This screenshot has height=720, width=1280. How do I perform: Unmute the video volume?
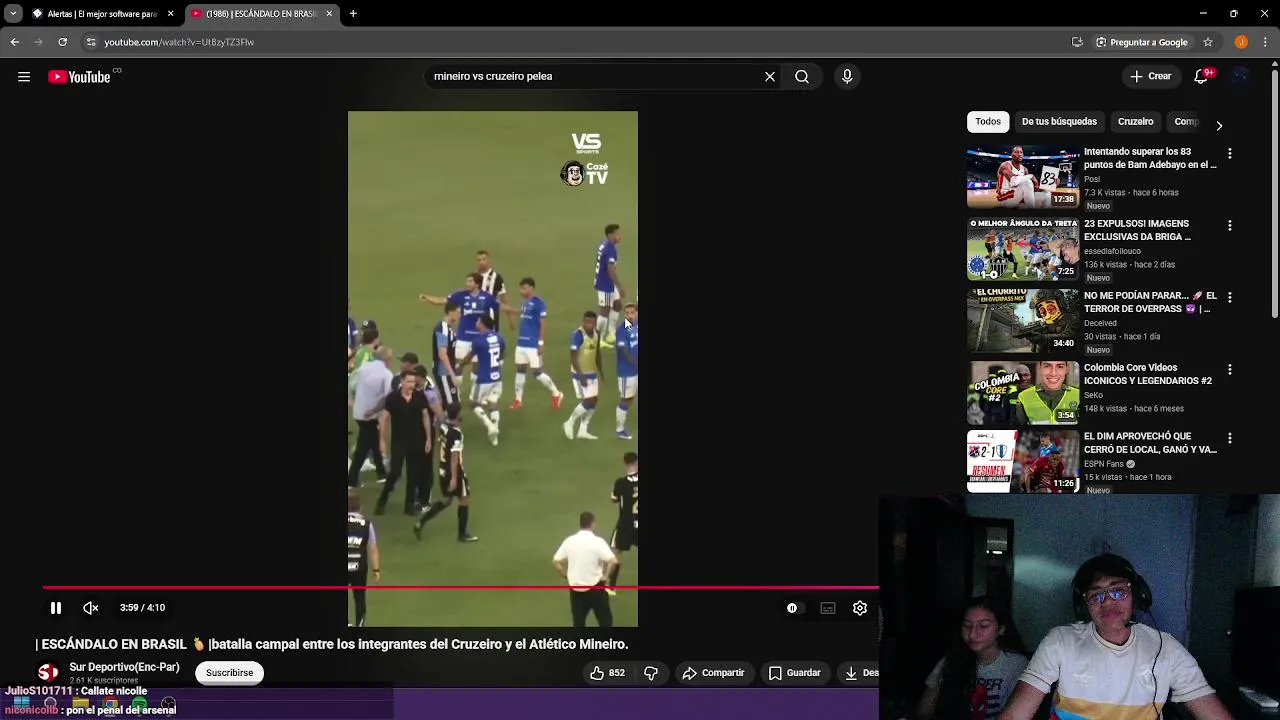[90, 607]
